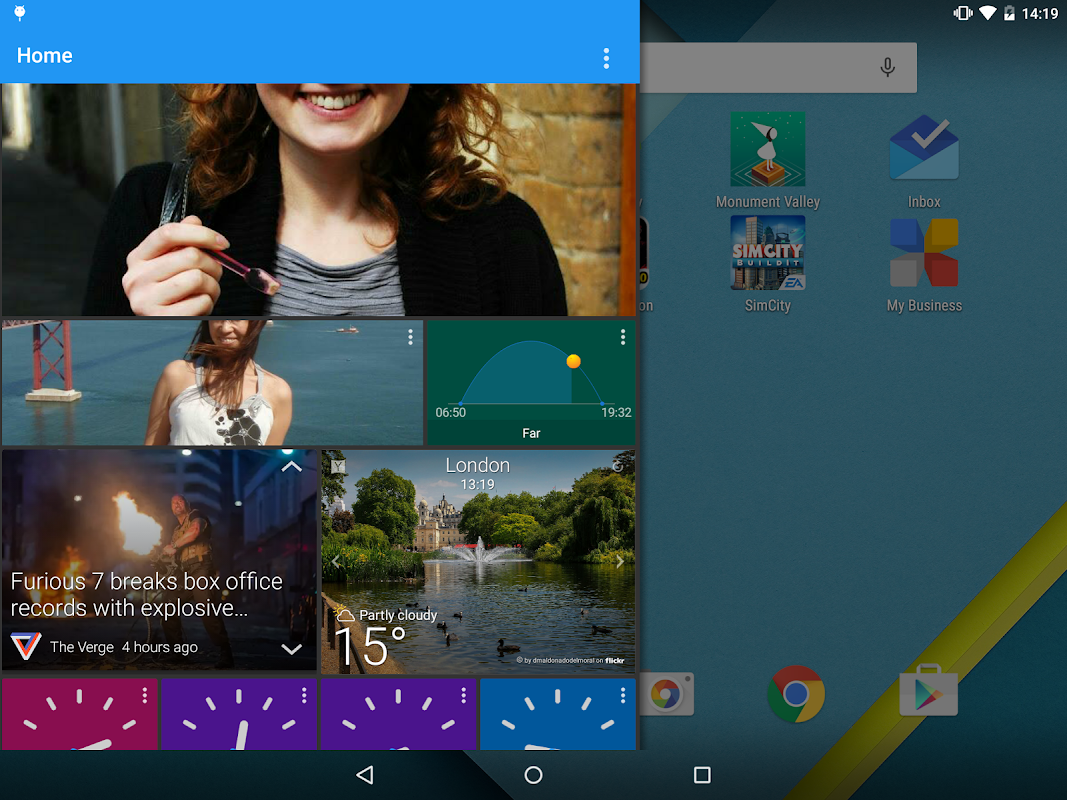
Task: Tap the Yahoo logo on weather widget
Action: pyautogui.click(x=338, y=466)
